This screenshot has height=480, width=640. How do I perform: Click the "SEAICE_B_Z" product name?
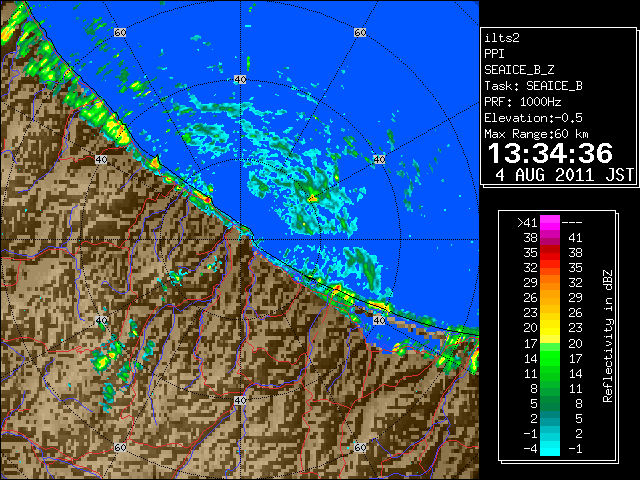[x=519, y=70]
